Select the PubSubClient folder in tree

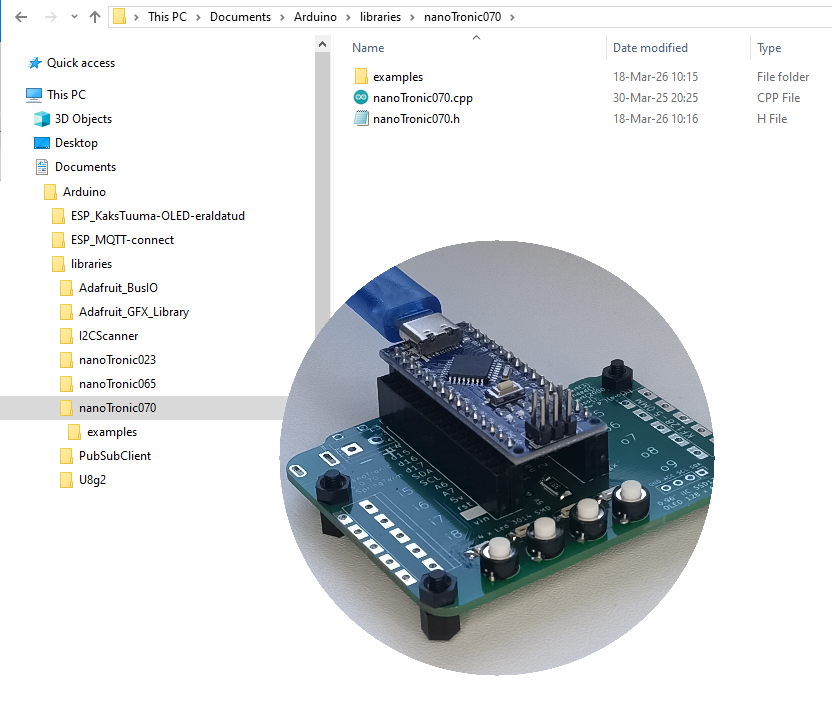point(114,456)
